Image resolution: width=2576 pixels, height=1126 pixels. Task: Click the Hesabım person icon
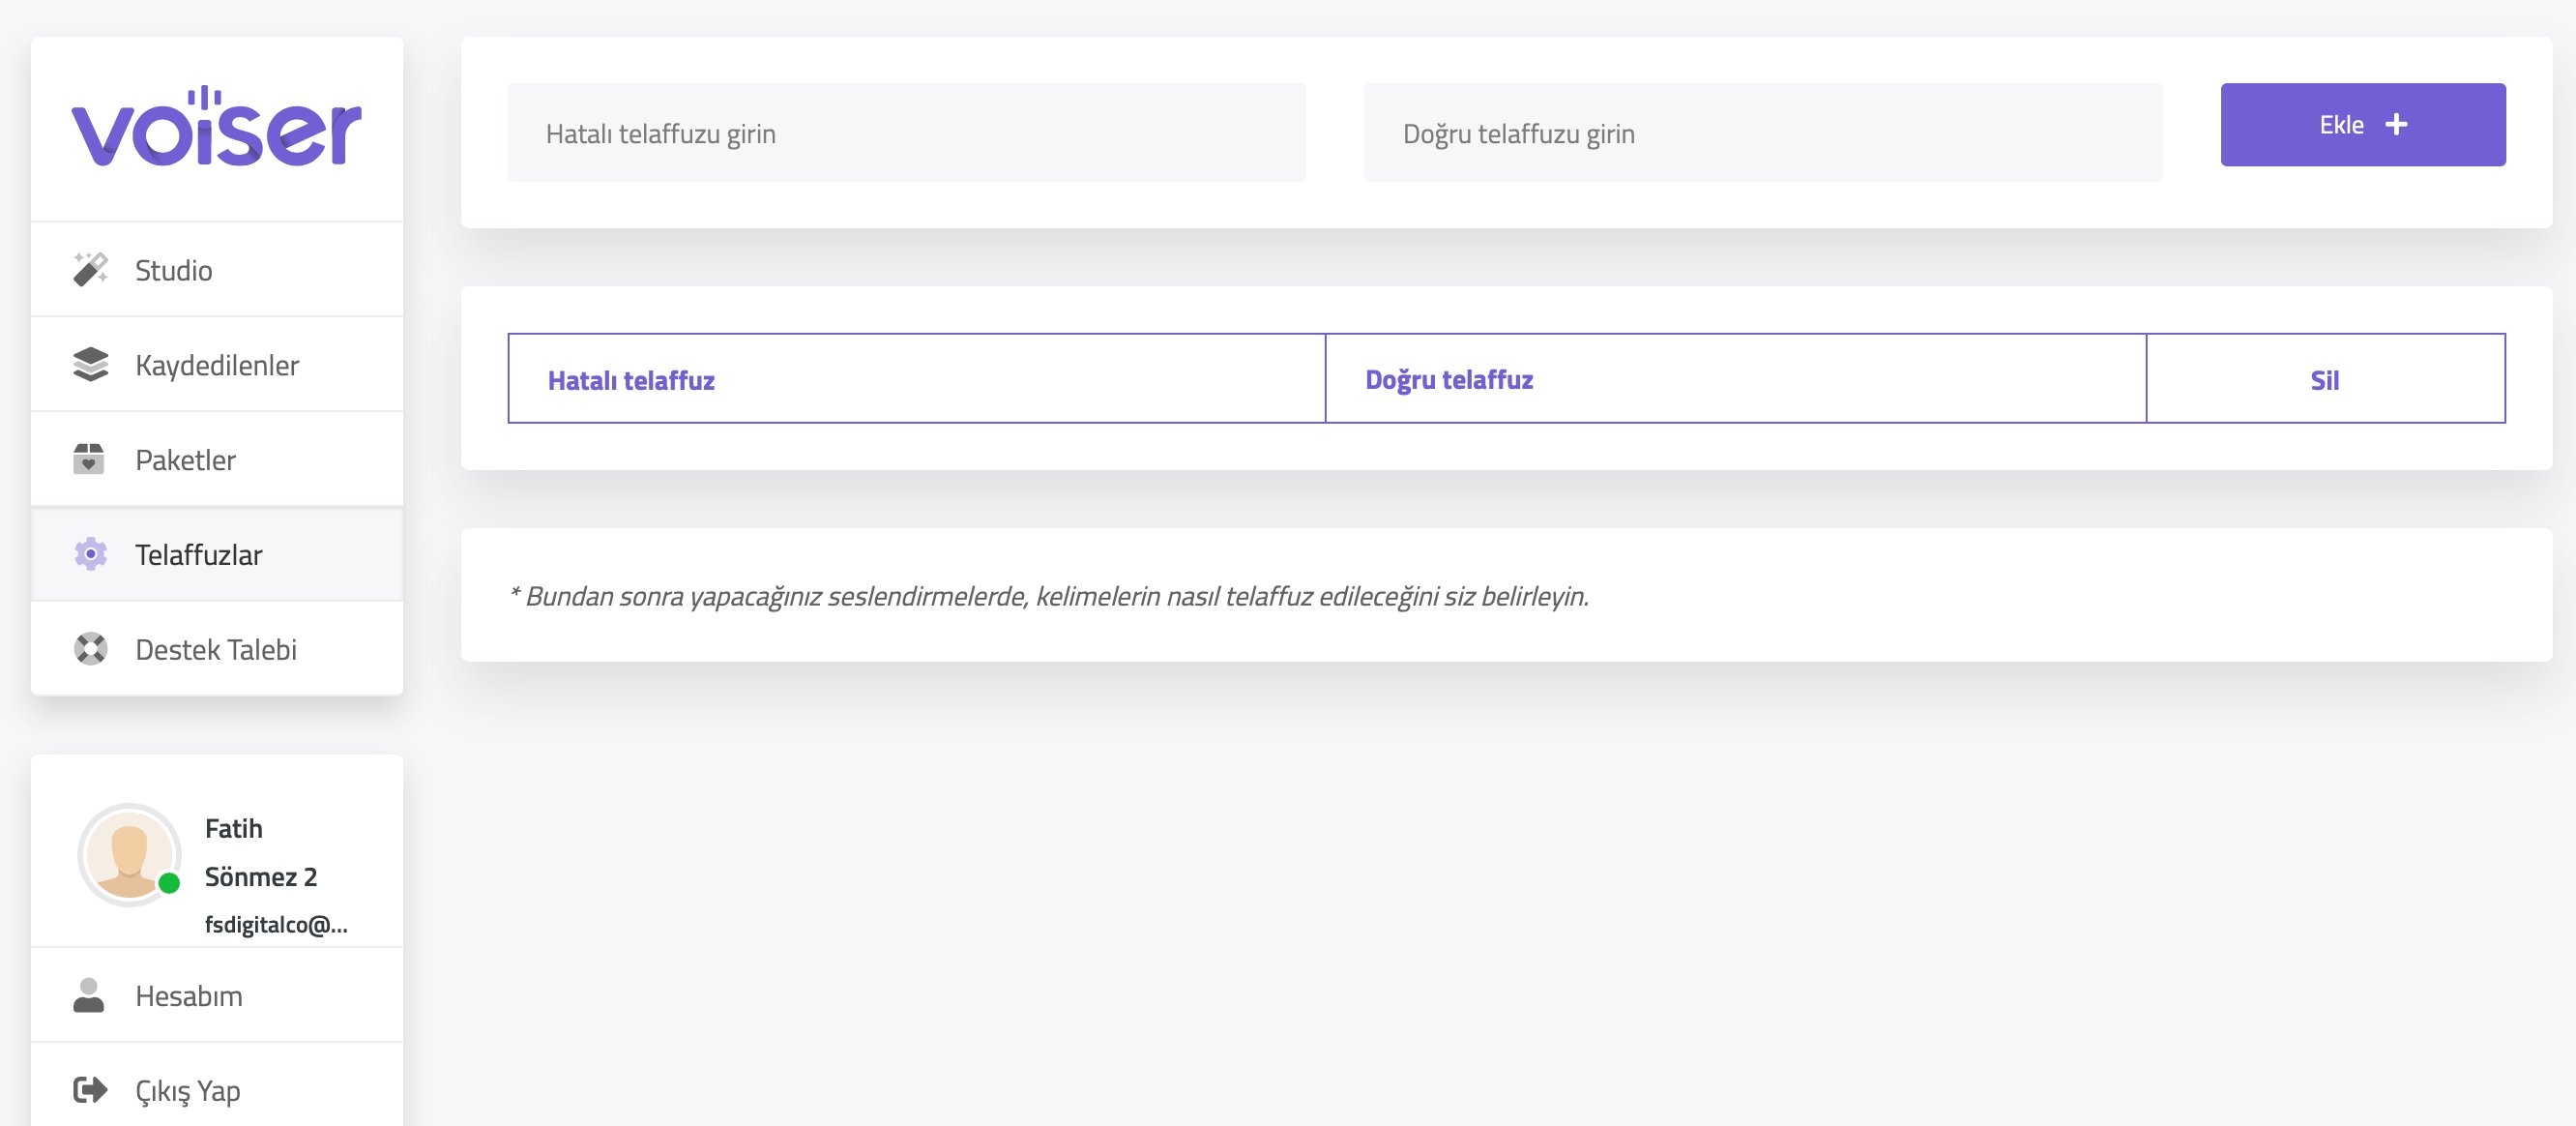(89, 995)
